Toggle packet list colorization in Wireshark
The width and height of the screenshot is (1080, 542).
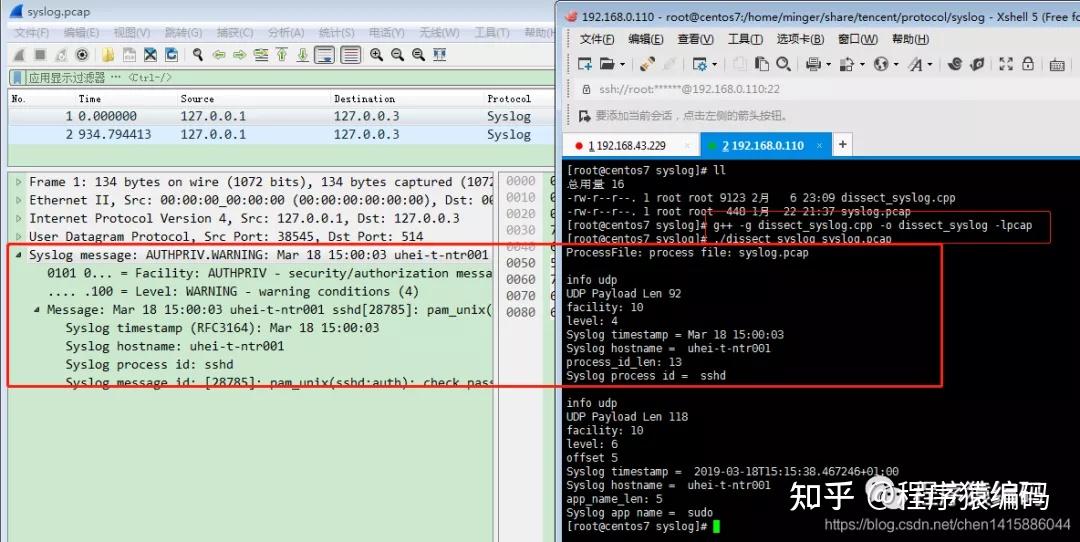351,55
